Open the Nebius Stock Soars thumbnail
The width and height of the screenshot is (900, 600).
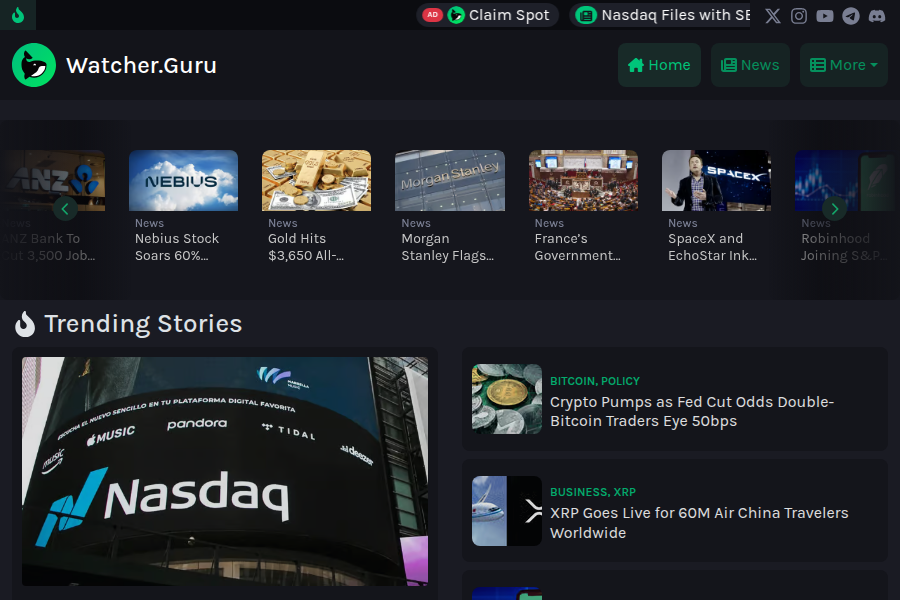(183, 181)
